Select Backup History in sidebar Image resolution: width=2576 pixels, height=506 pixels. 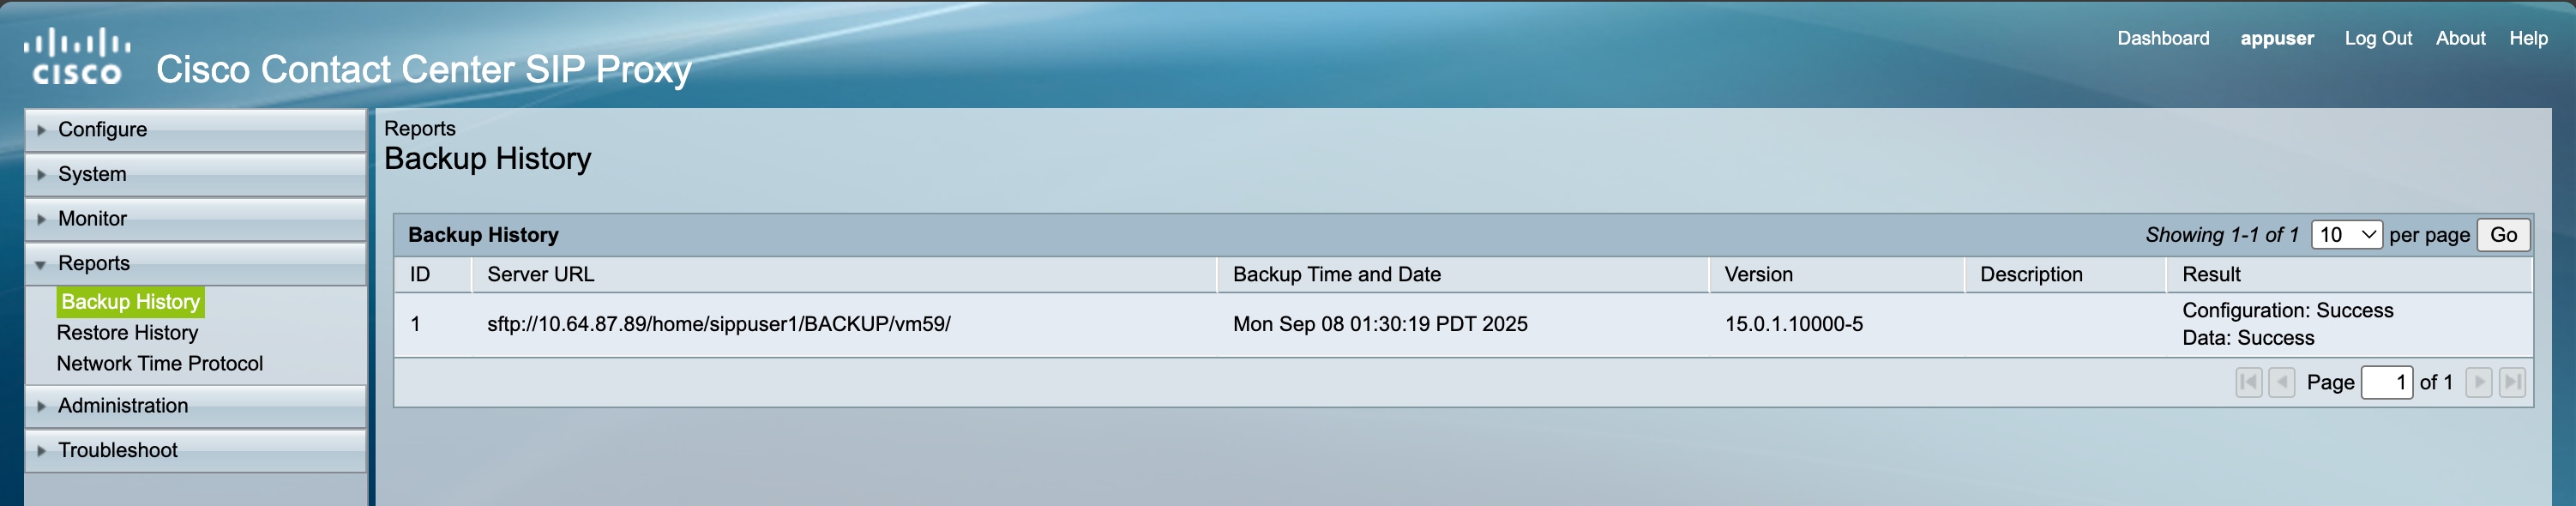coord(130,302)
